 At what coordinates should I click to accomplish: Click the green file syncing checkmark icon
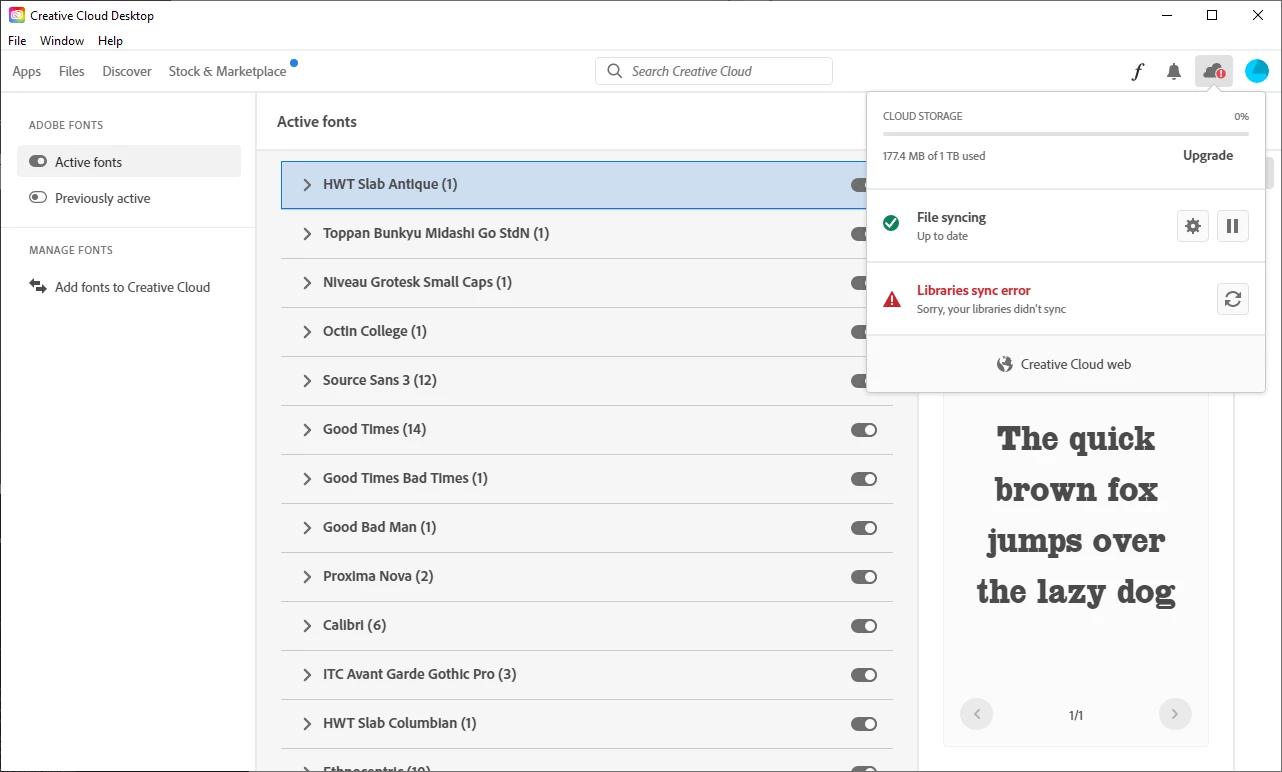click(x=891, y=223)
